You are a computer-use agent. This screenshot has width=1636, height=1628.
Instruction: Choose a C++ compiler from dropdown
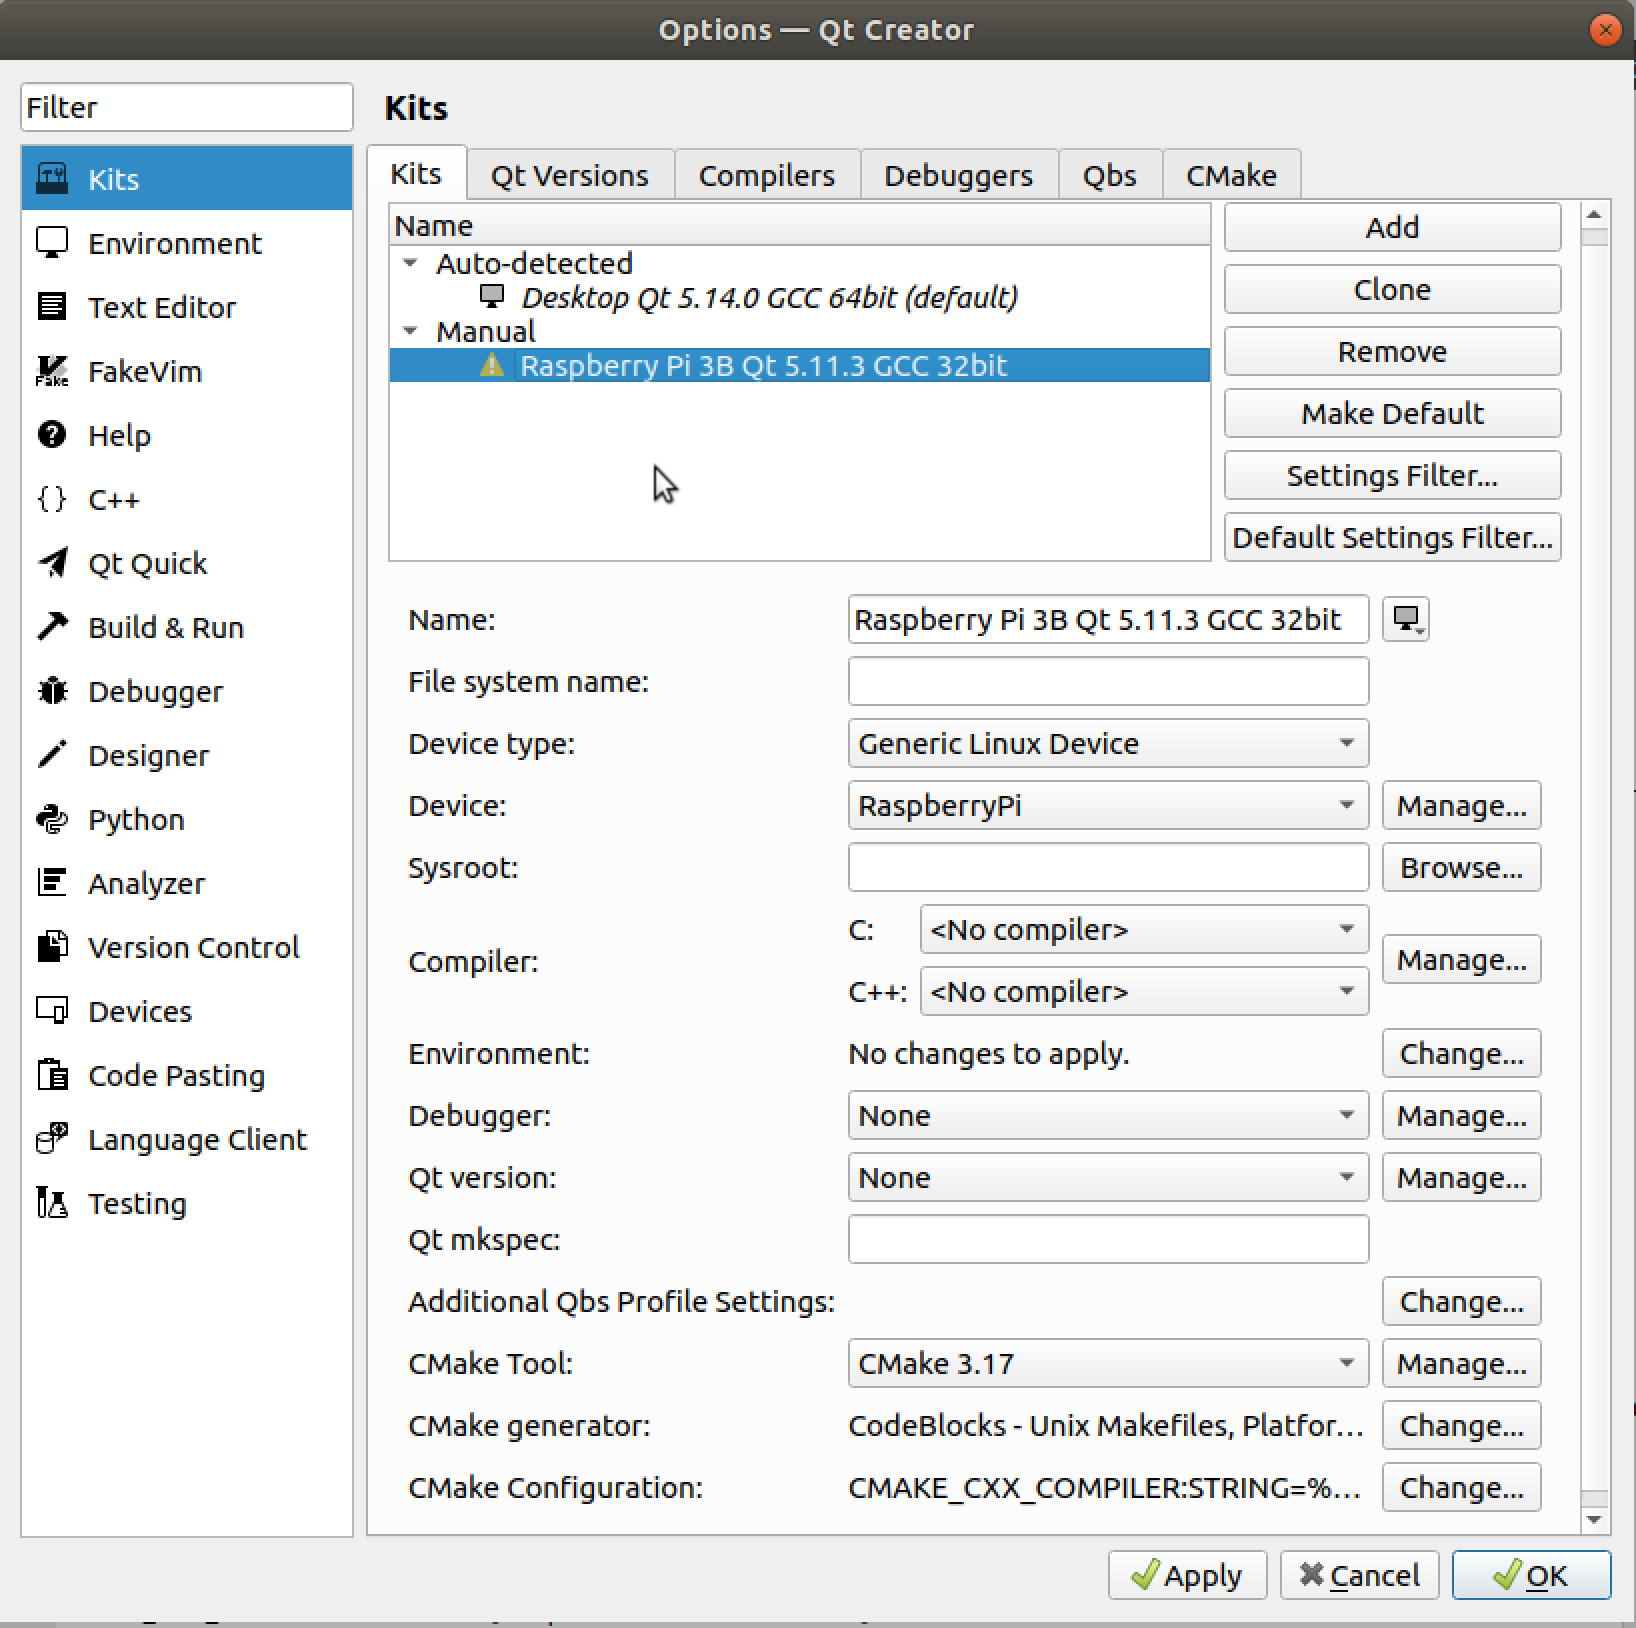[x=1143, y=992]
